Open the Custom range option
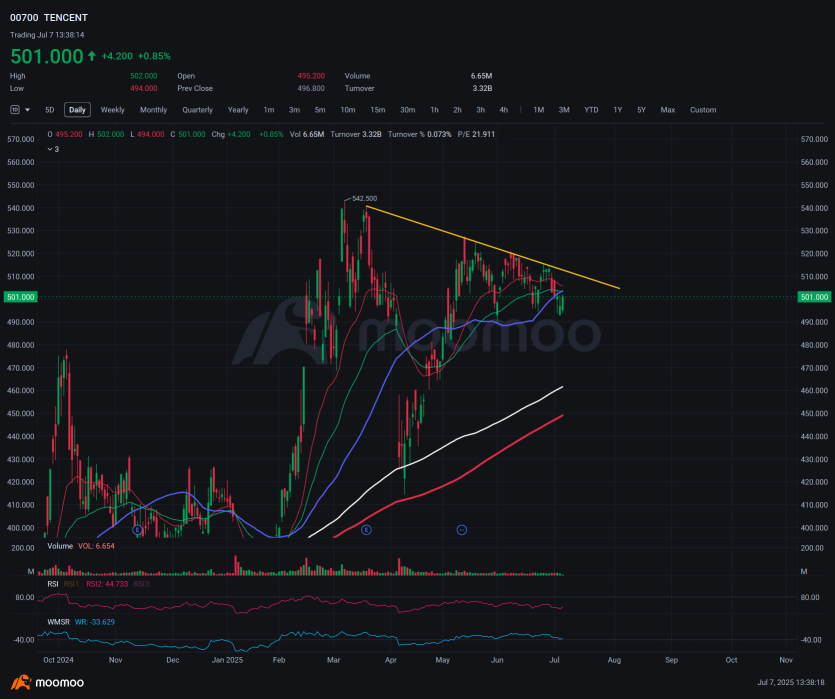This screenshot has height=699, width=835. [x=703, y=110]
